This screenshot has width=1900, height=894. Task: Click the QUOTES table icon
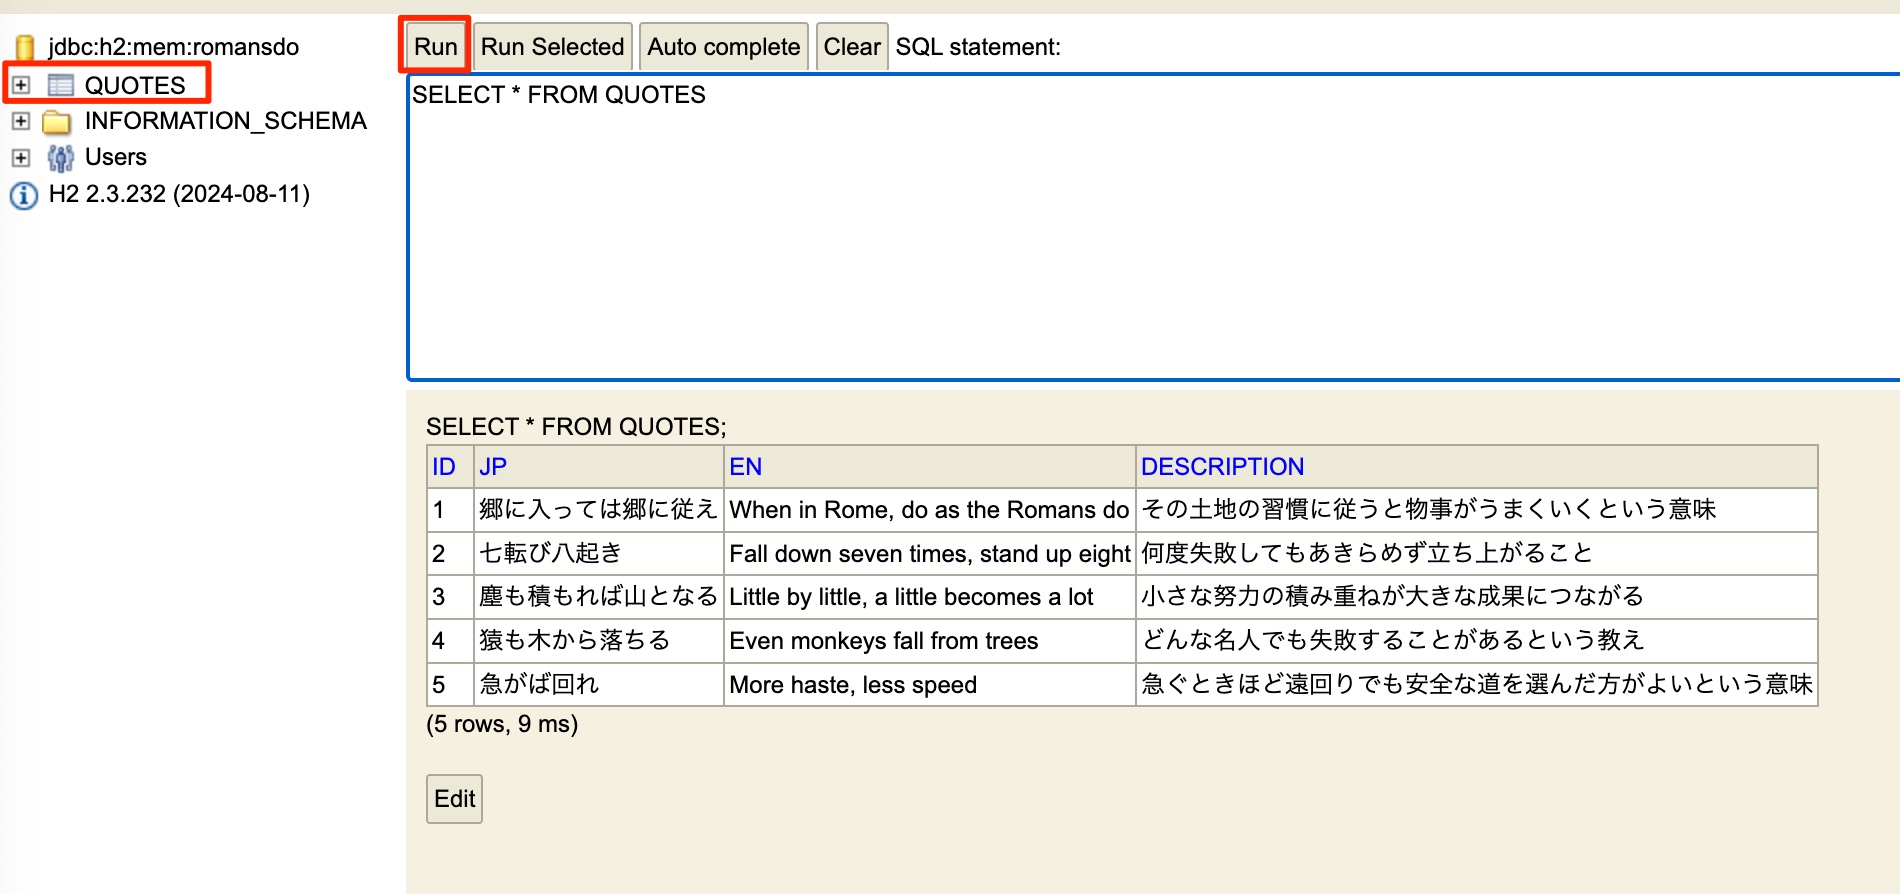(x=61, y=85)
